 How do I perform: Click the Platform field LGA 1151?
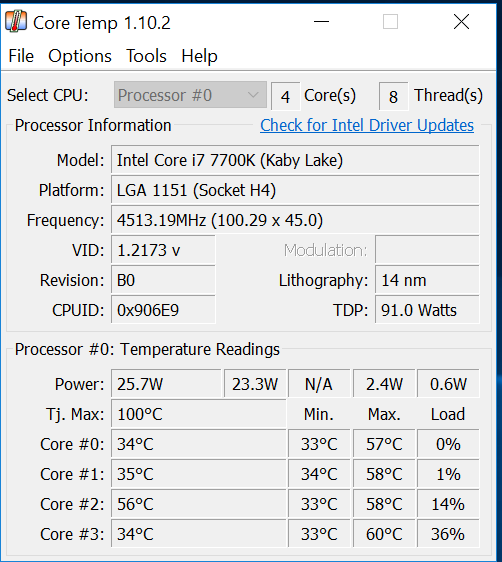click(x=295, y=190)
